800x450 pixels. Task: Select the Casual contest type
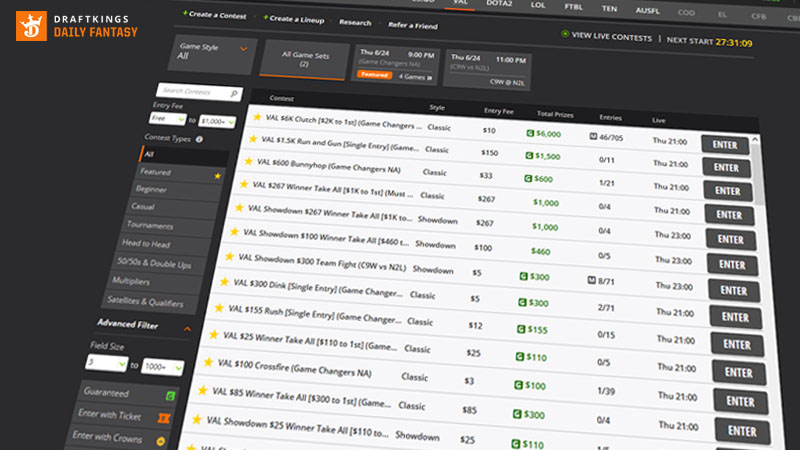click(172, 207)
